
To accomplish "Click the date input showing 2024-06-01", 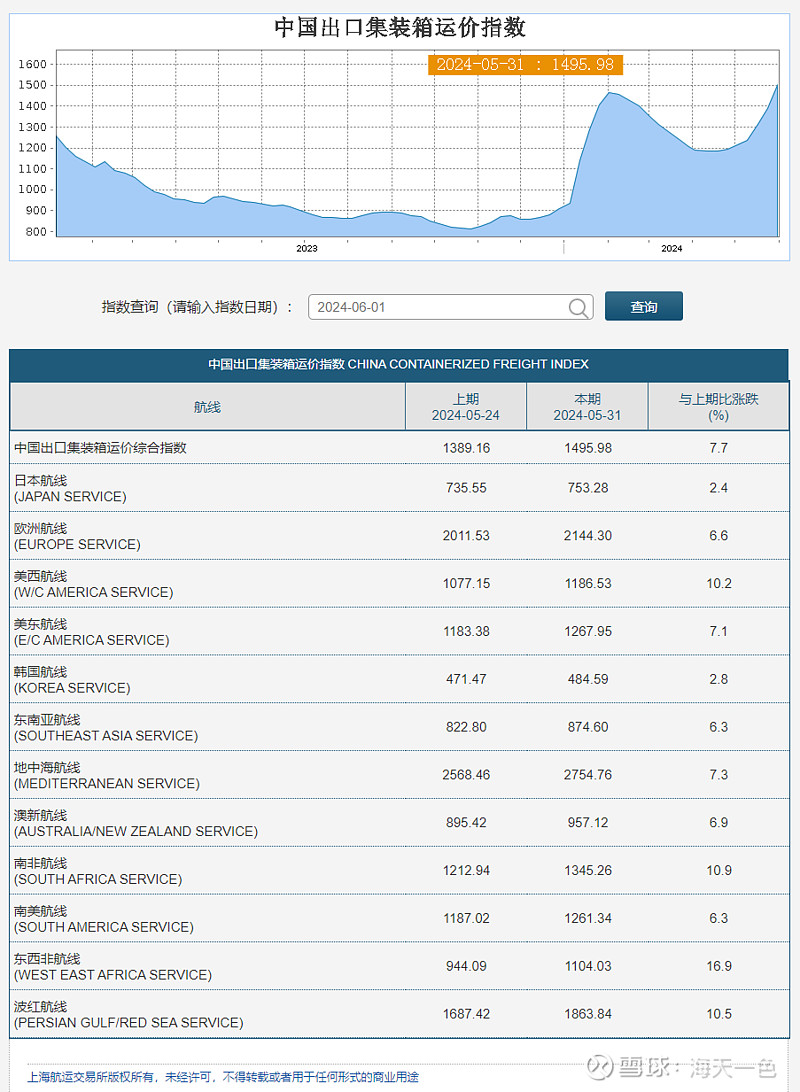I will [430, 307].
